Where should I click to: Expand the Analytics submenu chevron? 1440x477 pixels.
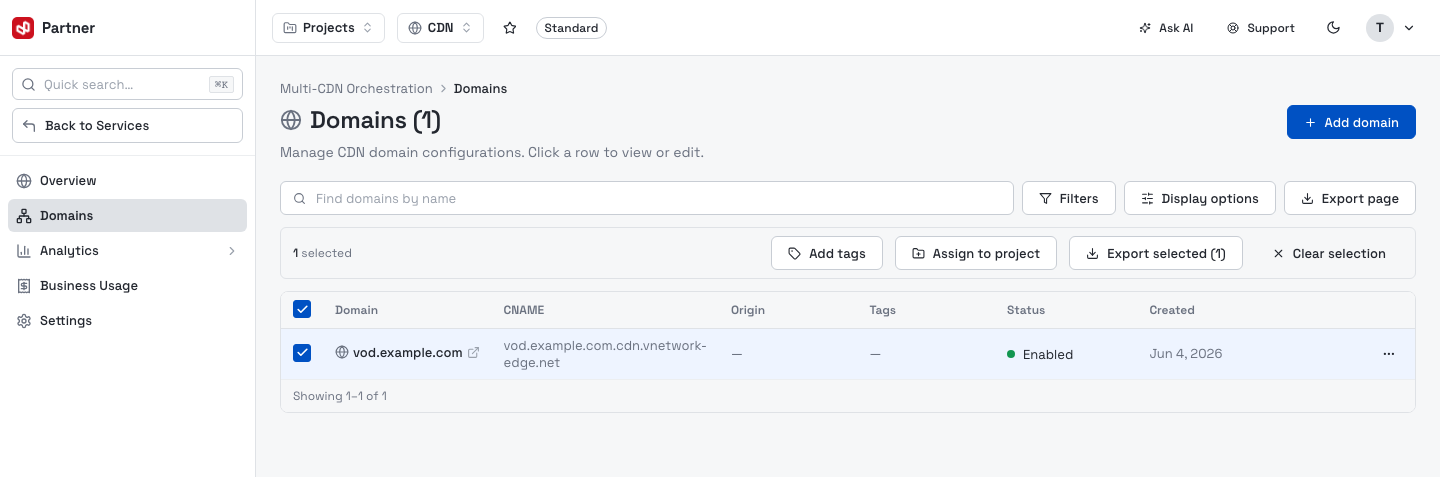click(232, 251)
